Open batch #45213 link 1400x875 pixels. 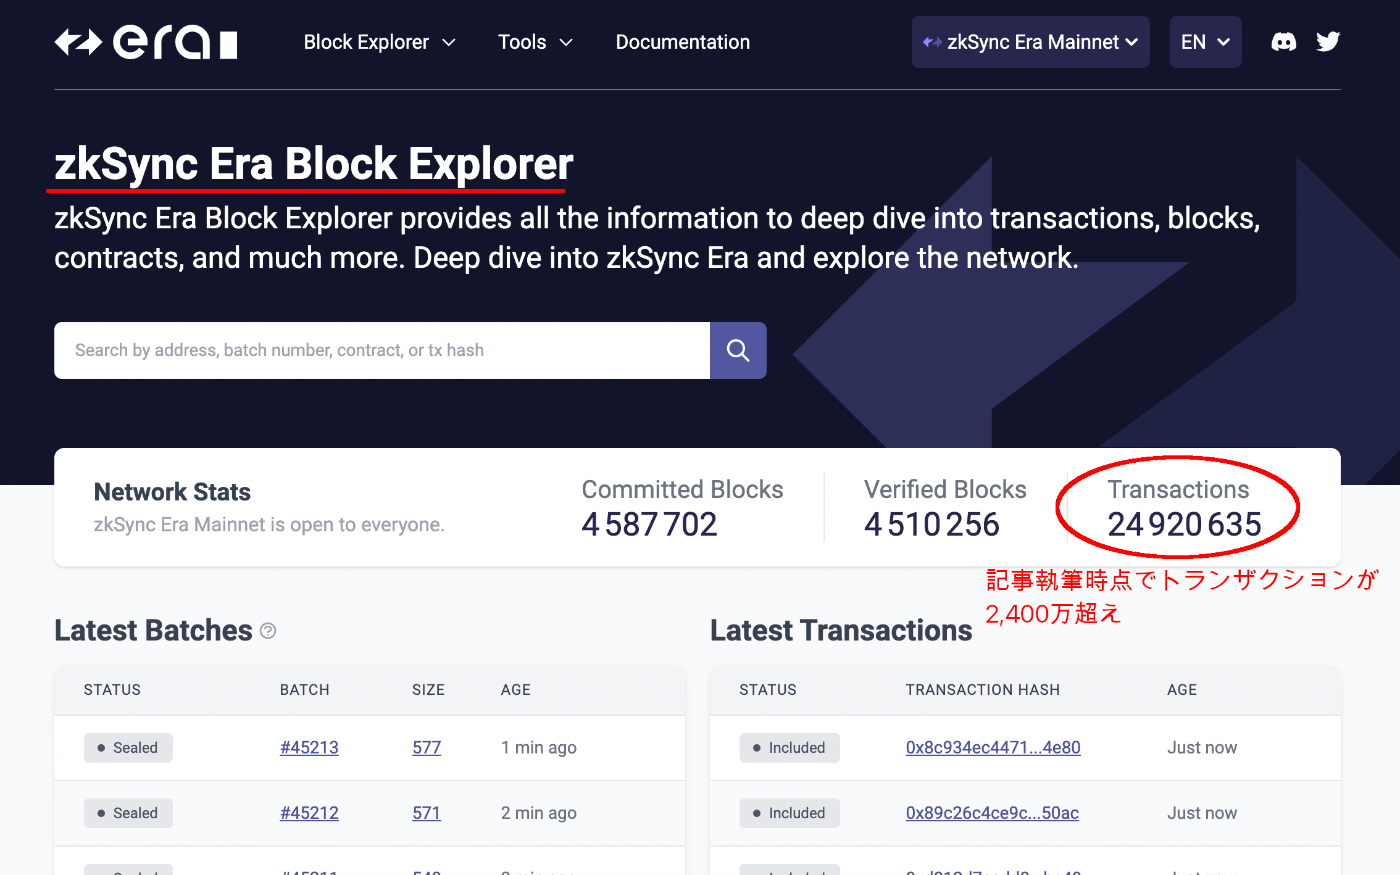(x=309, y=748)
